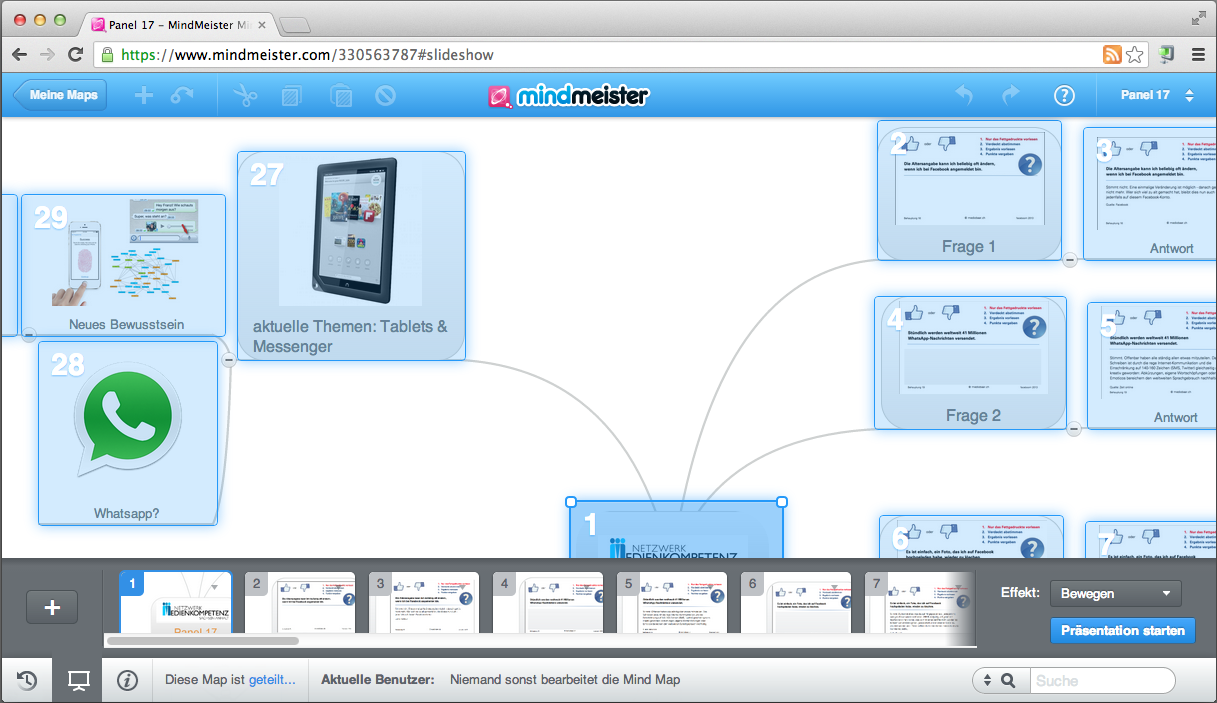Collapse branch next to Frage 2

(1074, 429)
